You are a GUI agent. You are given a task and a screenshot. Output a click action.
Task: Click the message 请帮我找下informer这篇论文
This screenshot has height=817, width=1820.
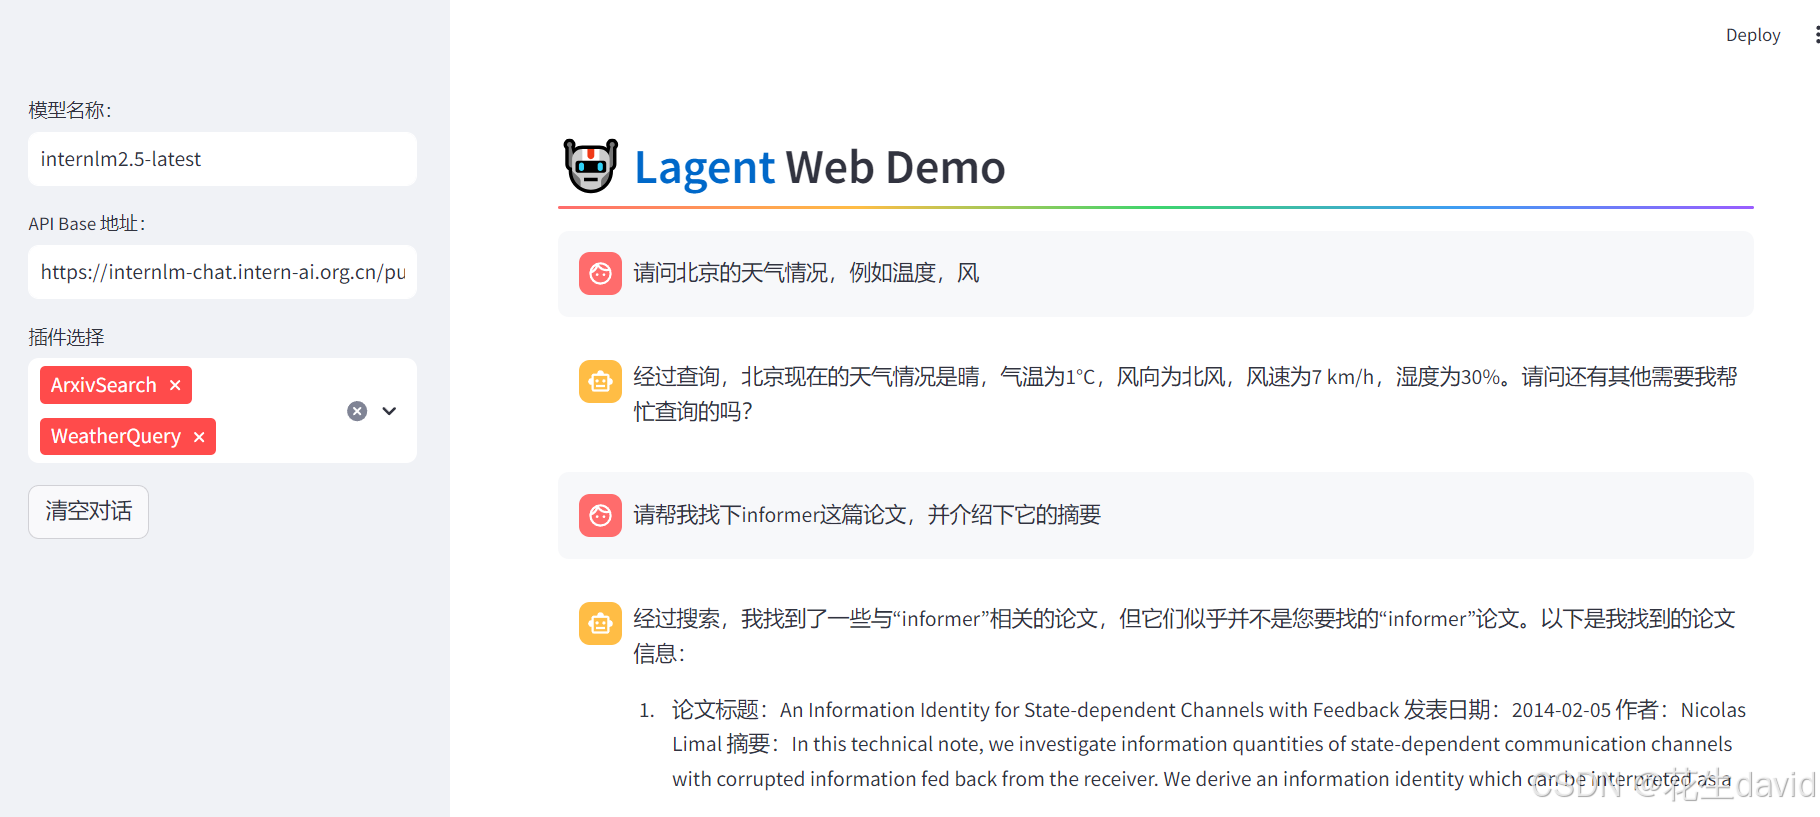pos(867,515)
